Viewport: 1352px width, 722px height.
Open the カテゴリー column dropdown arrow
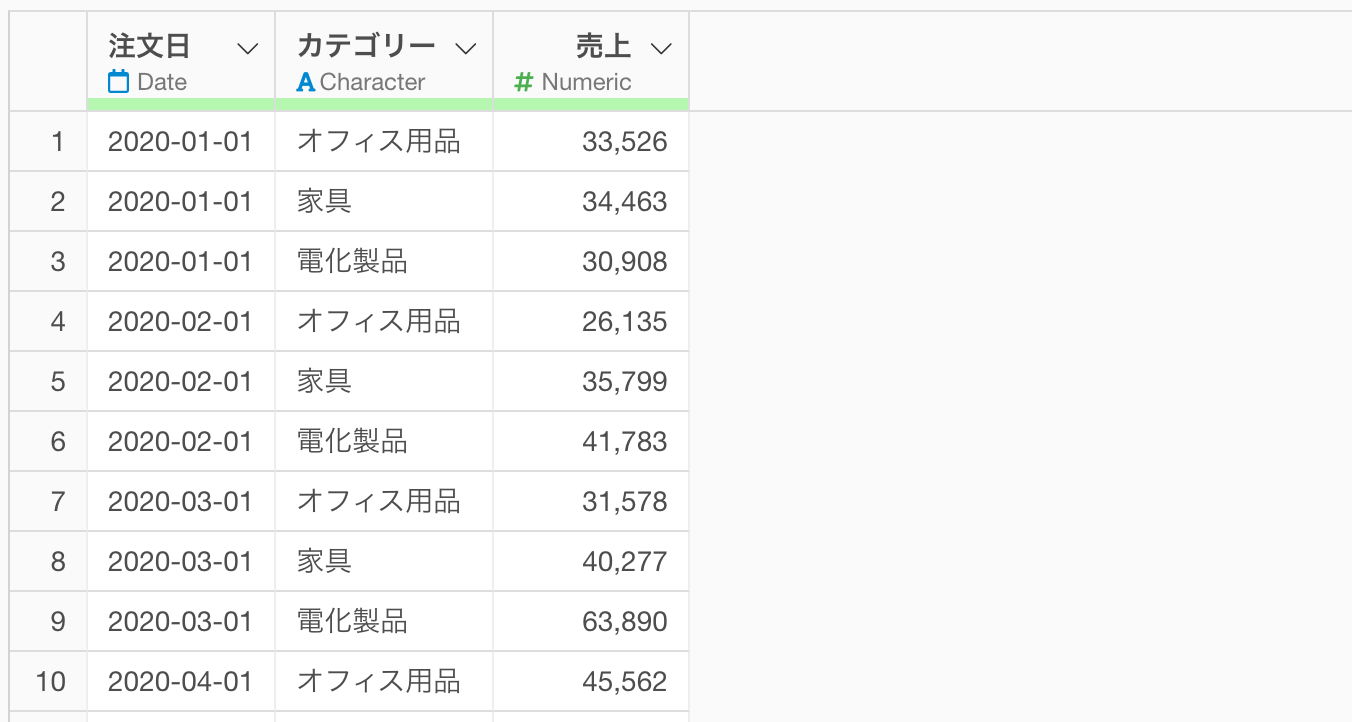tap(466, 48)
